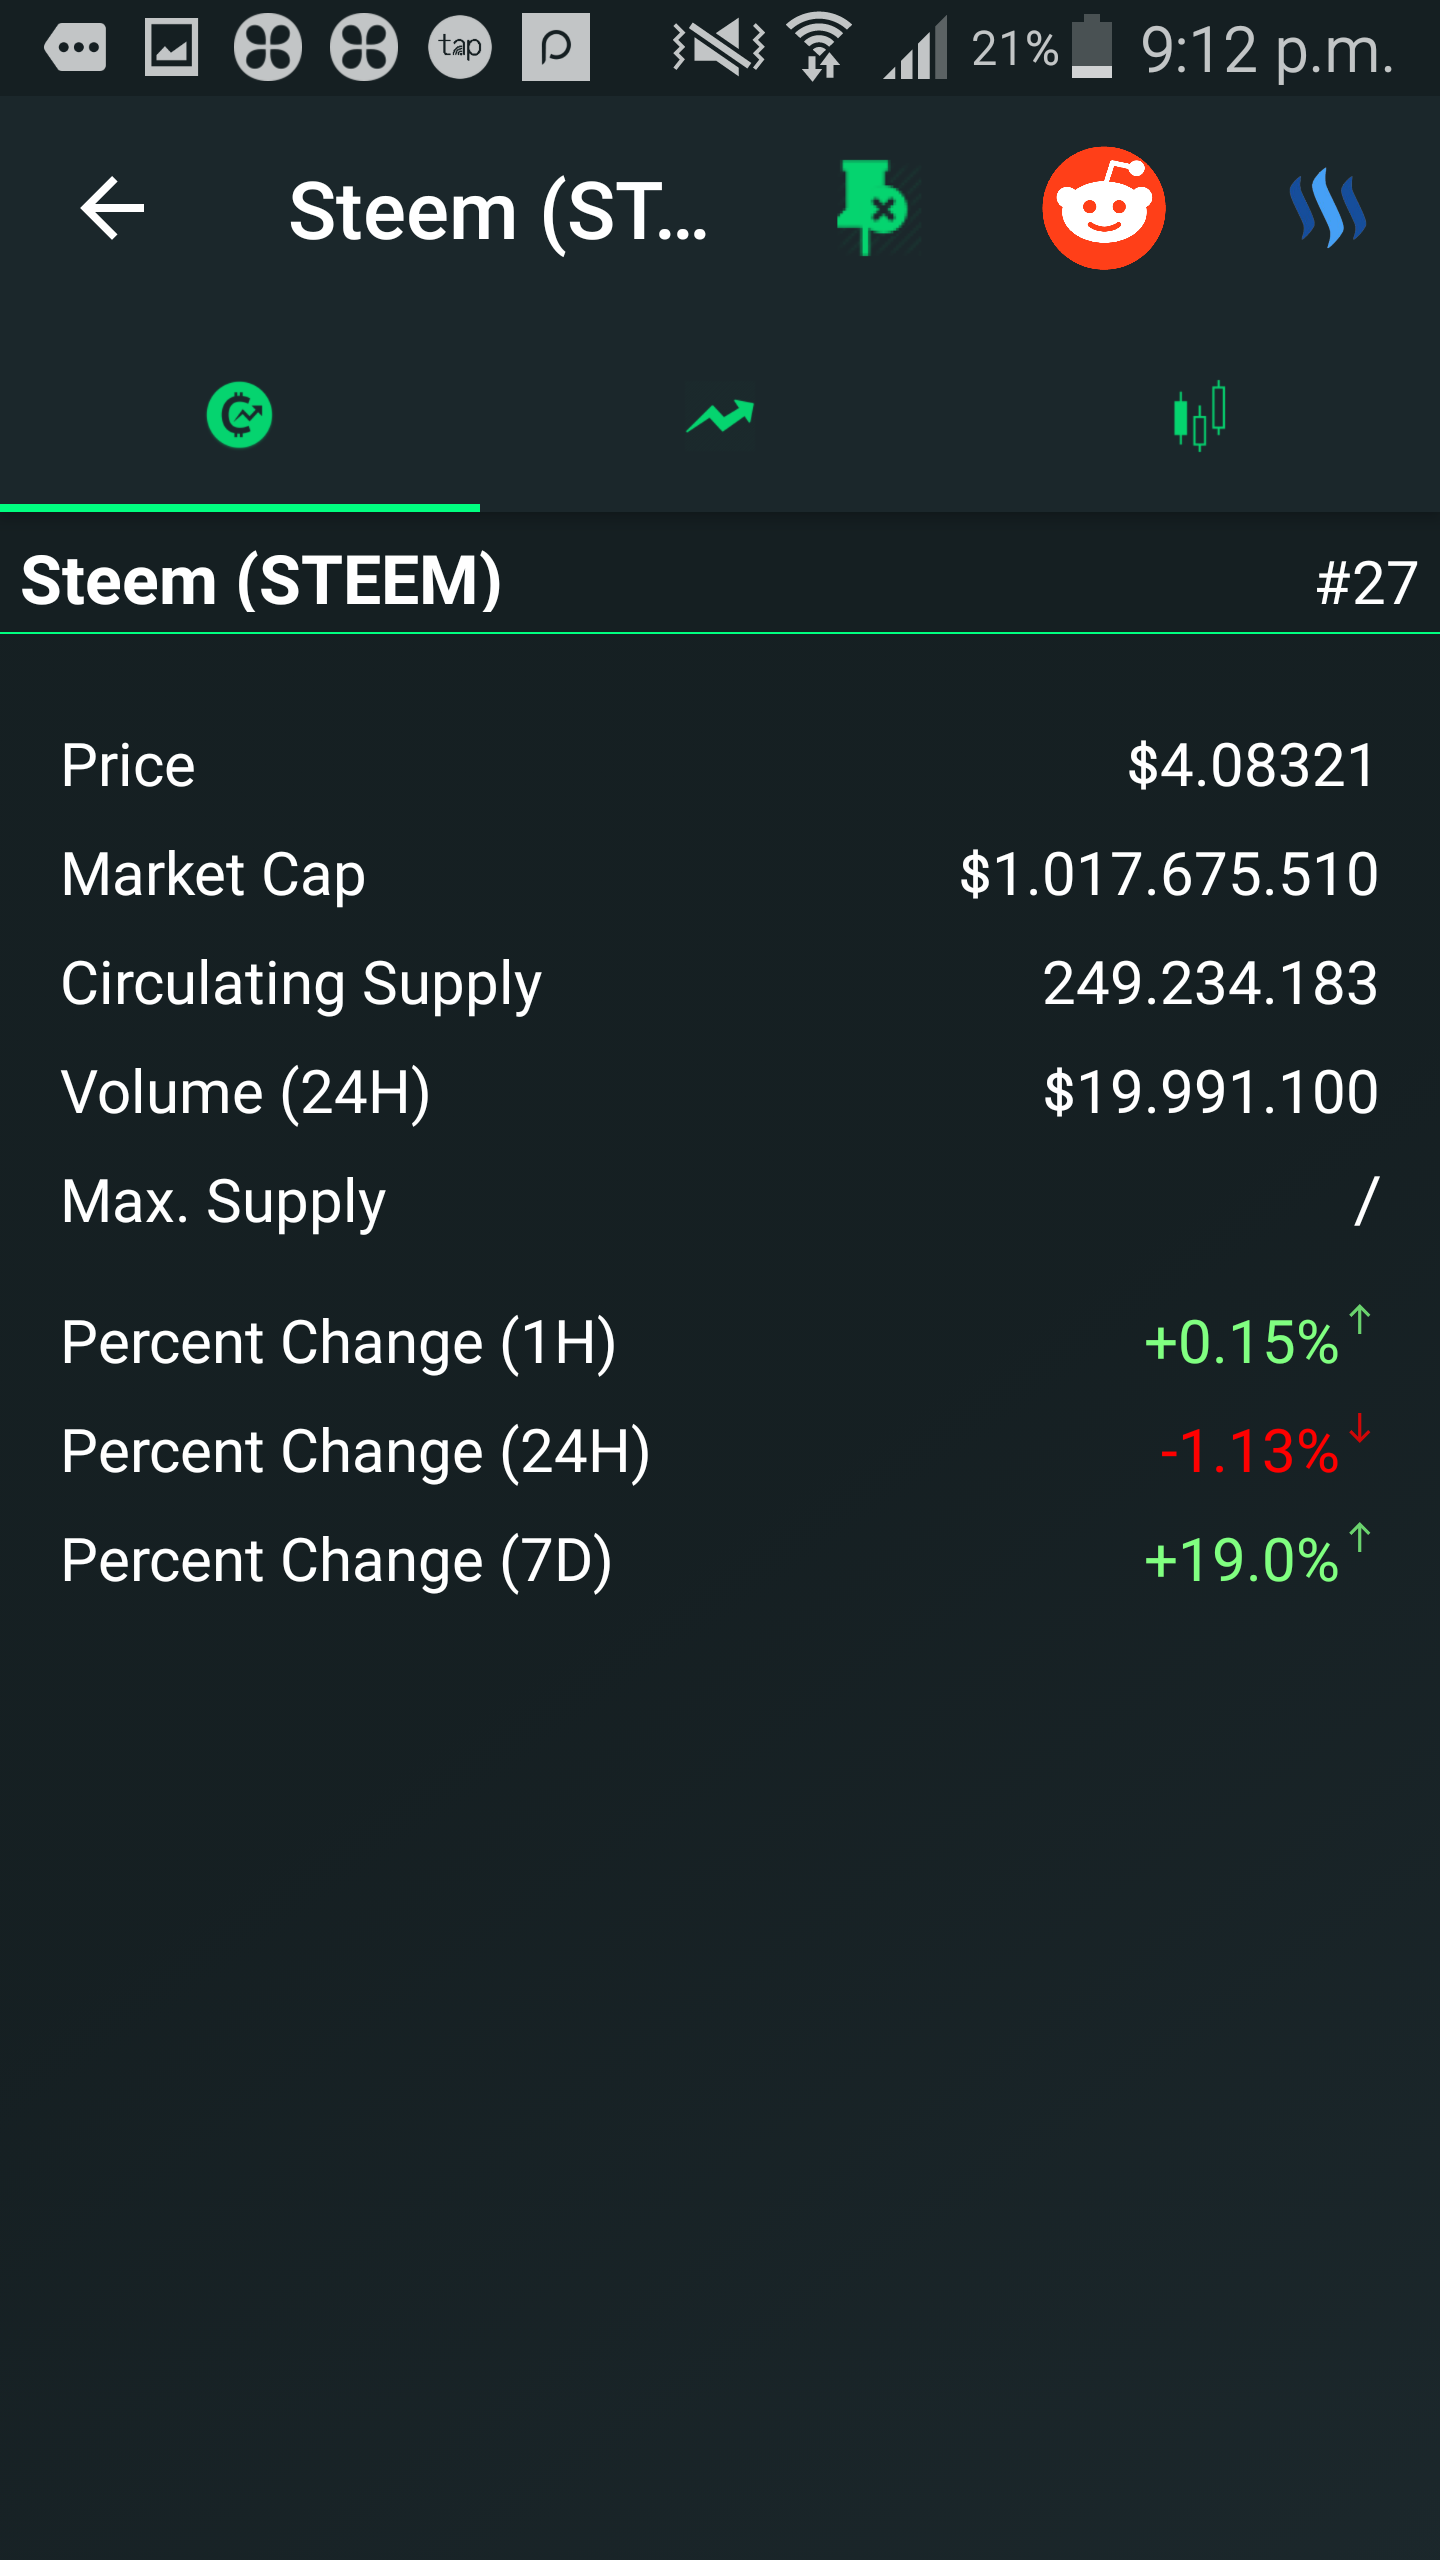Image resolution: width=1440 pixels, height=2560 pixels.
Task: Tap the Steem (STEEM) heading
Action: click(x=261, y=581)
